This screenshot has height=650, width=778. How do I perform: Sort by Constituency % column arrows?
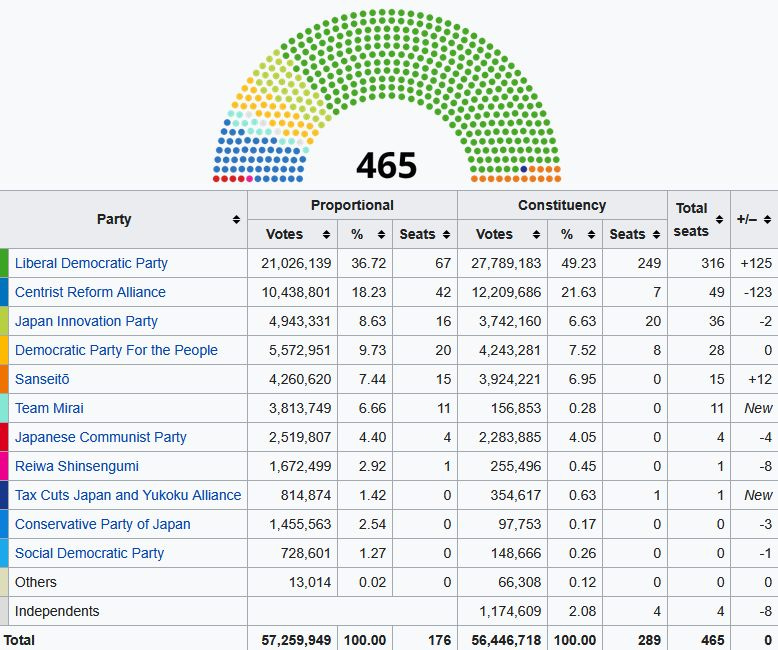tap(591, 234)
